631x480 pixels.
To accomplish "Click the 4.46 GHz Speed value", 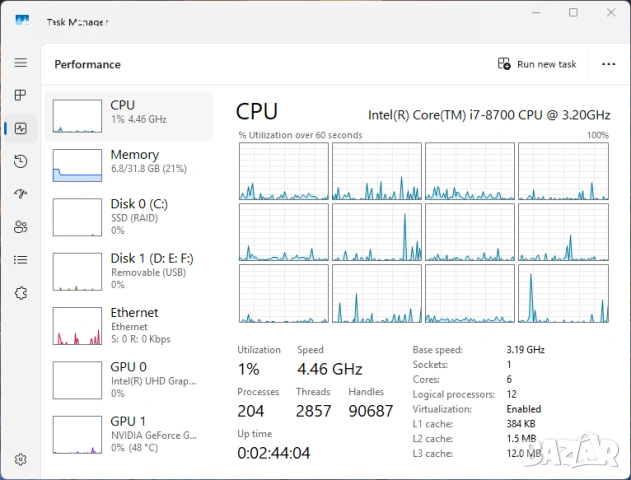I will [330, 369].
